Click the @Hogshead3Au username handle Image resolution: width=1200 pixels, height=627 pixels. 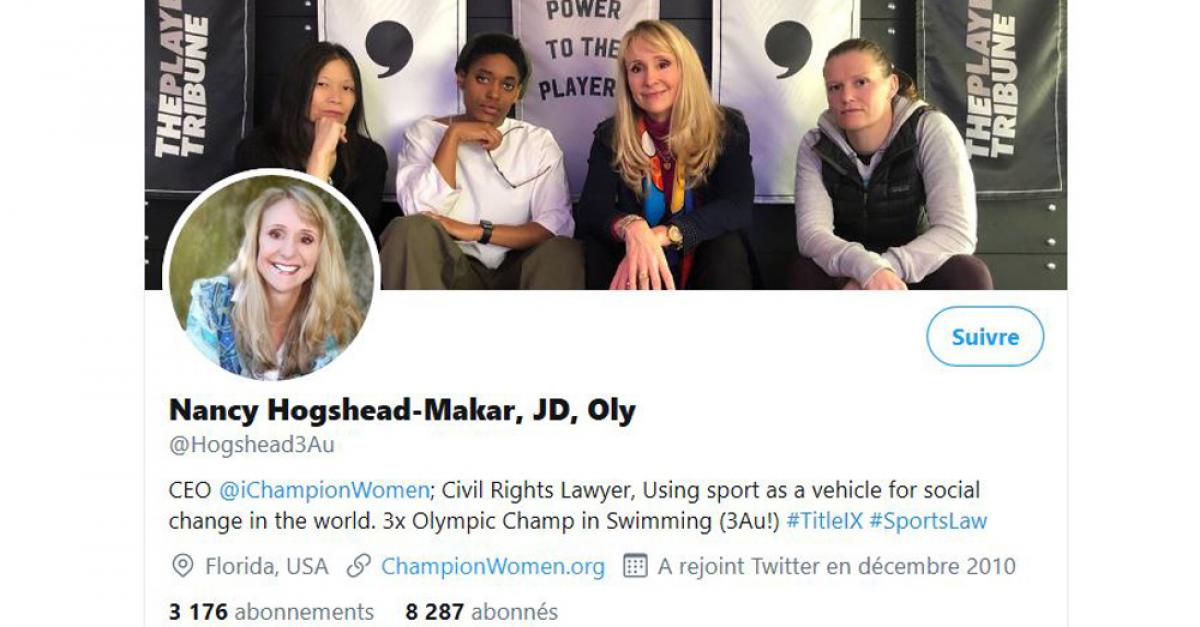coord(251,446)
